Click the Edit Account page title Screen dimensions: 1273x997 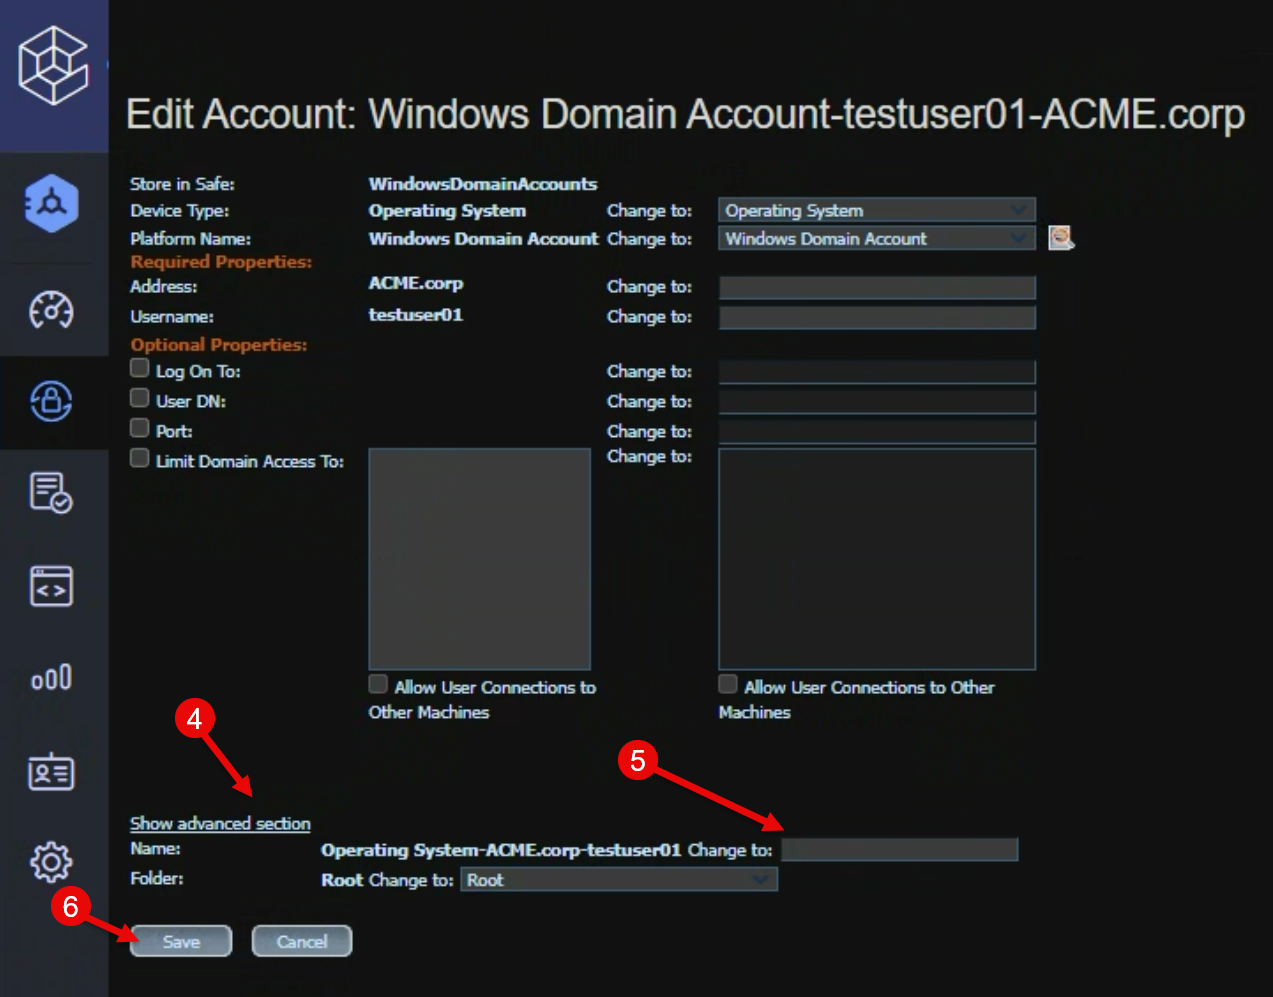point(686,114)
